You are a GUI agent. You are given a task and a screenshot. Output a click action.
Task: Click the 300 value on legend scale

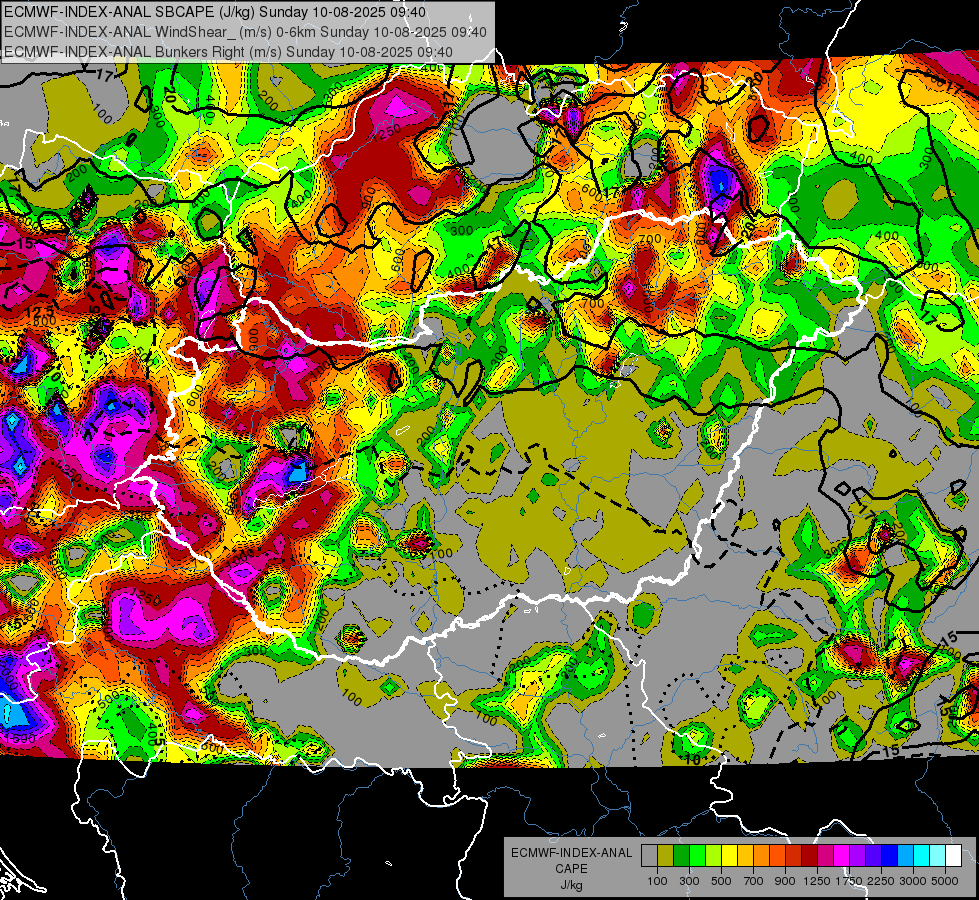click(689, 881)
